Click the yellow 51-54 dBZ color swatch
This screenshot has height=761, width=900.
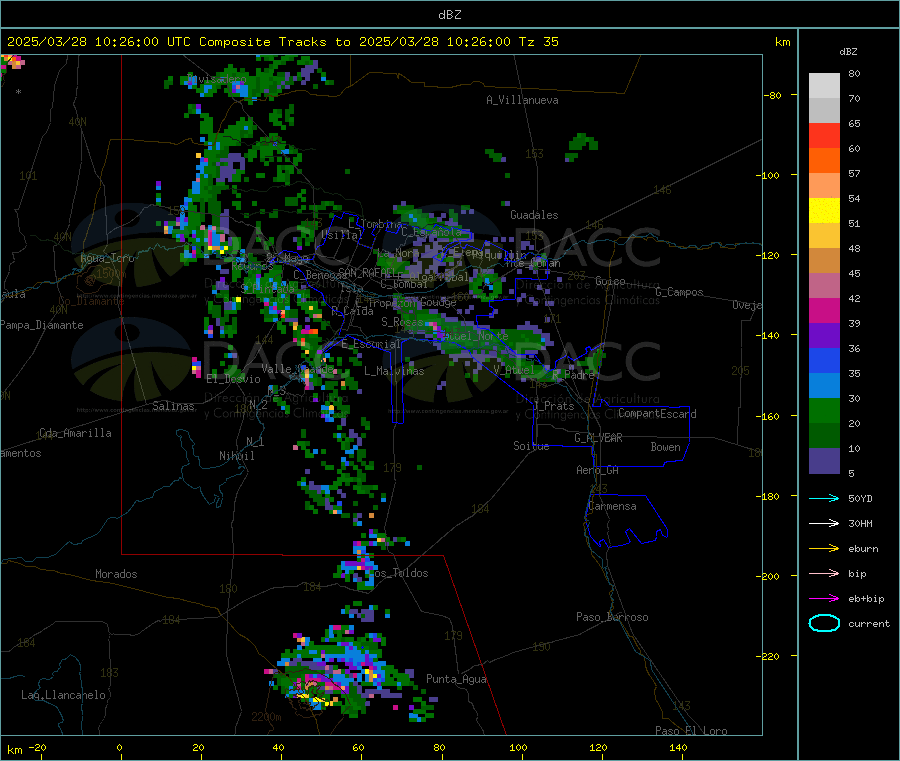(x=824, y=211)
